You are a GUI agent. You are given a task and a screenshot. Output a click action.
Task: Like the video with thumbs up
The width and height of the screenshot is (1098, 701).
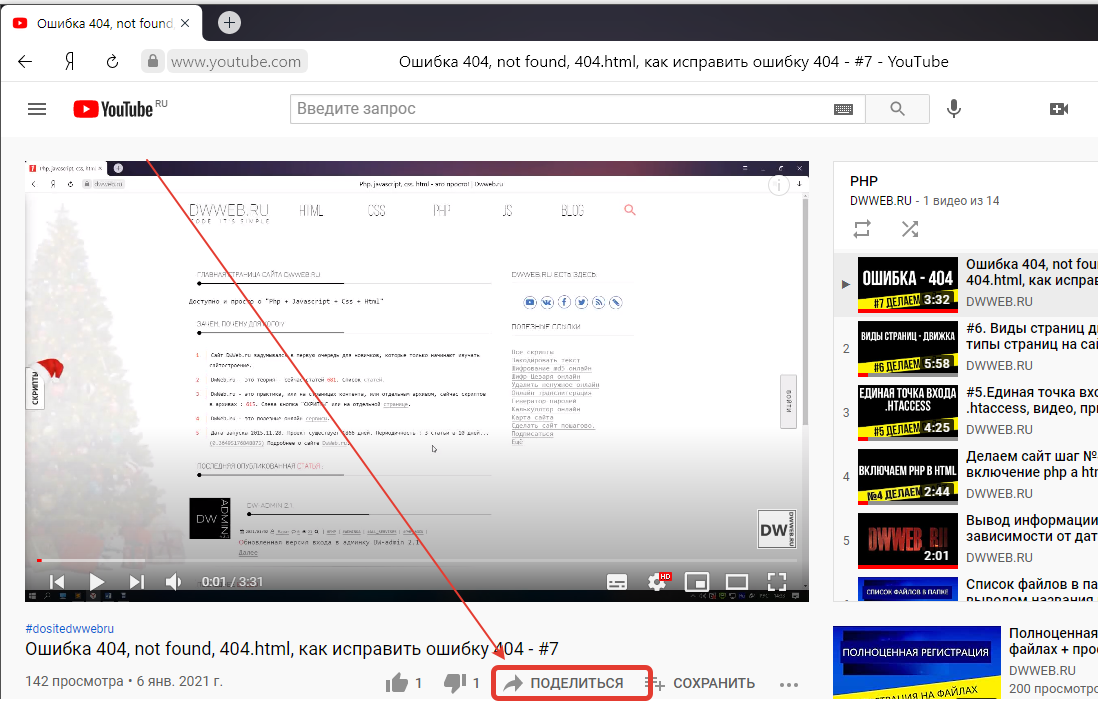[x=397, y=683]
